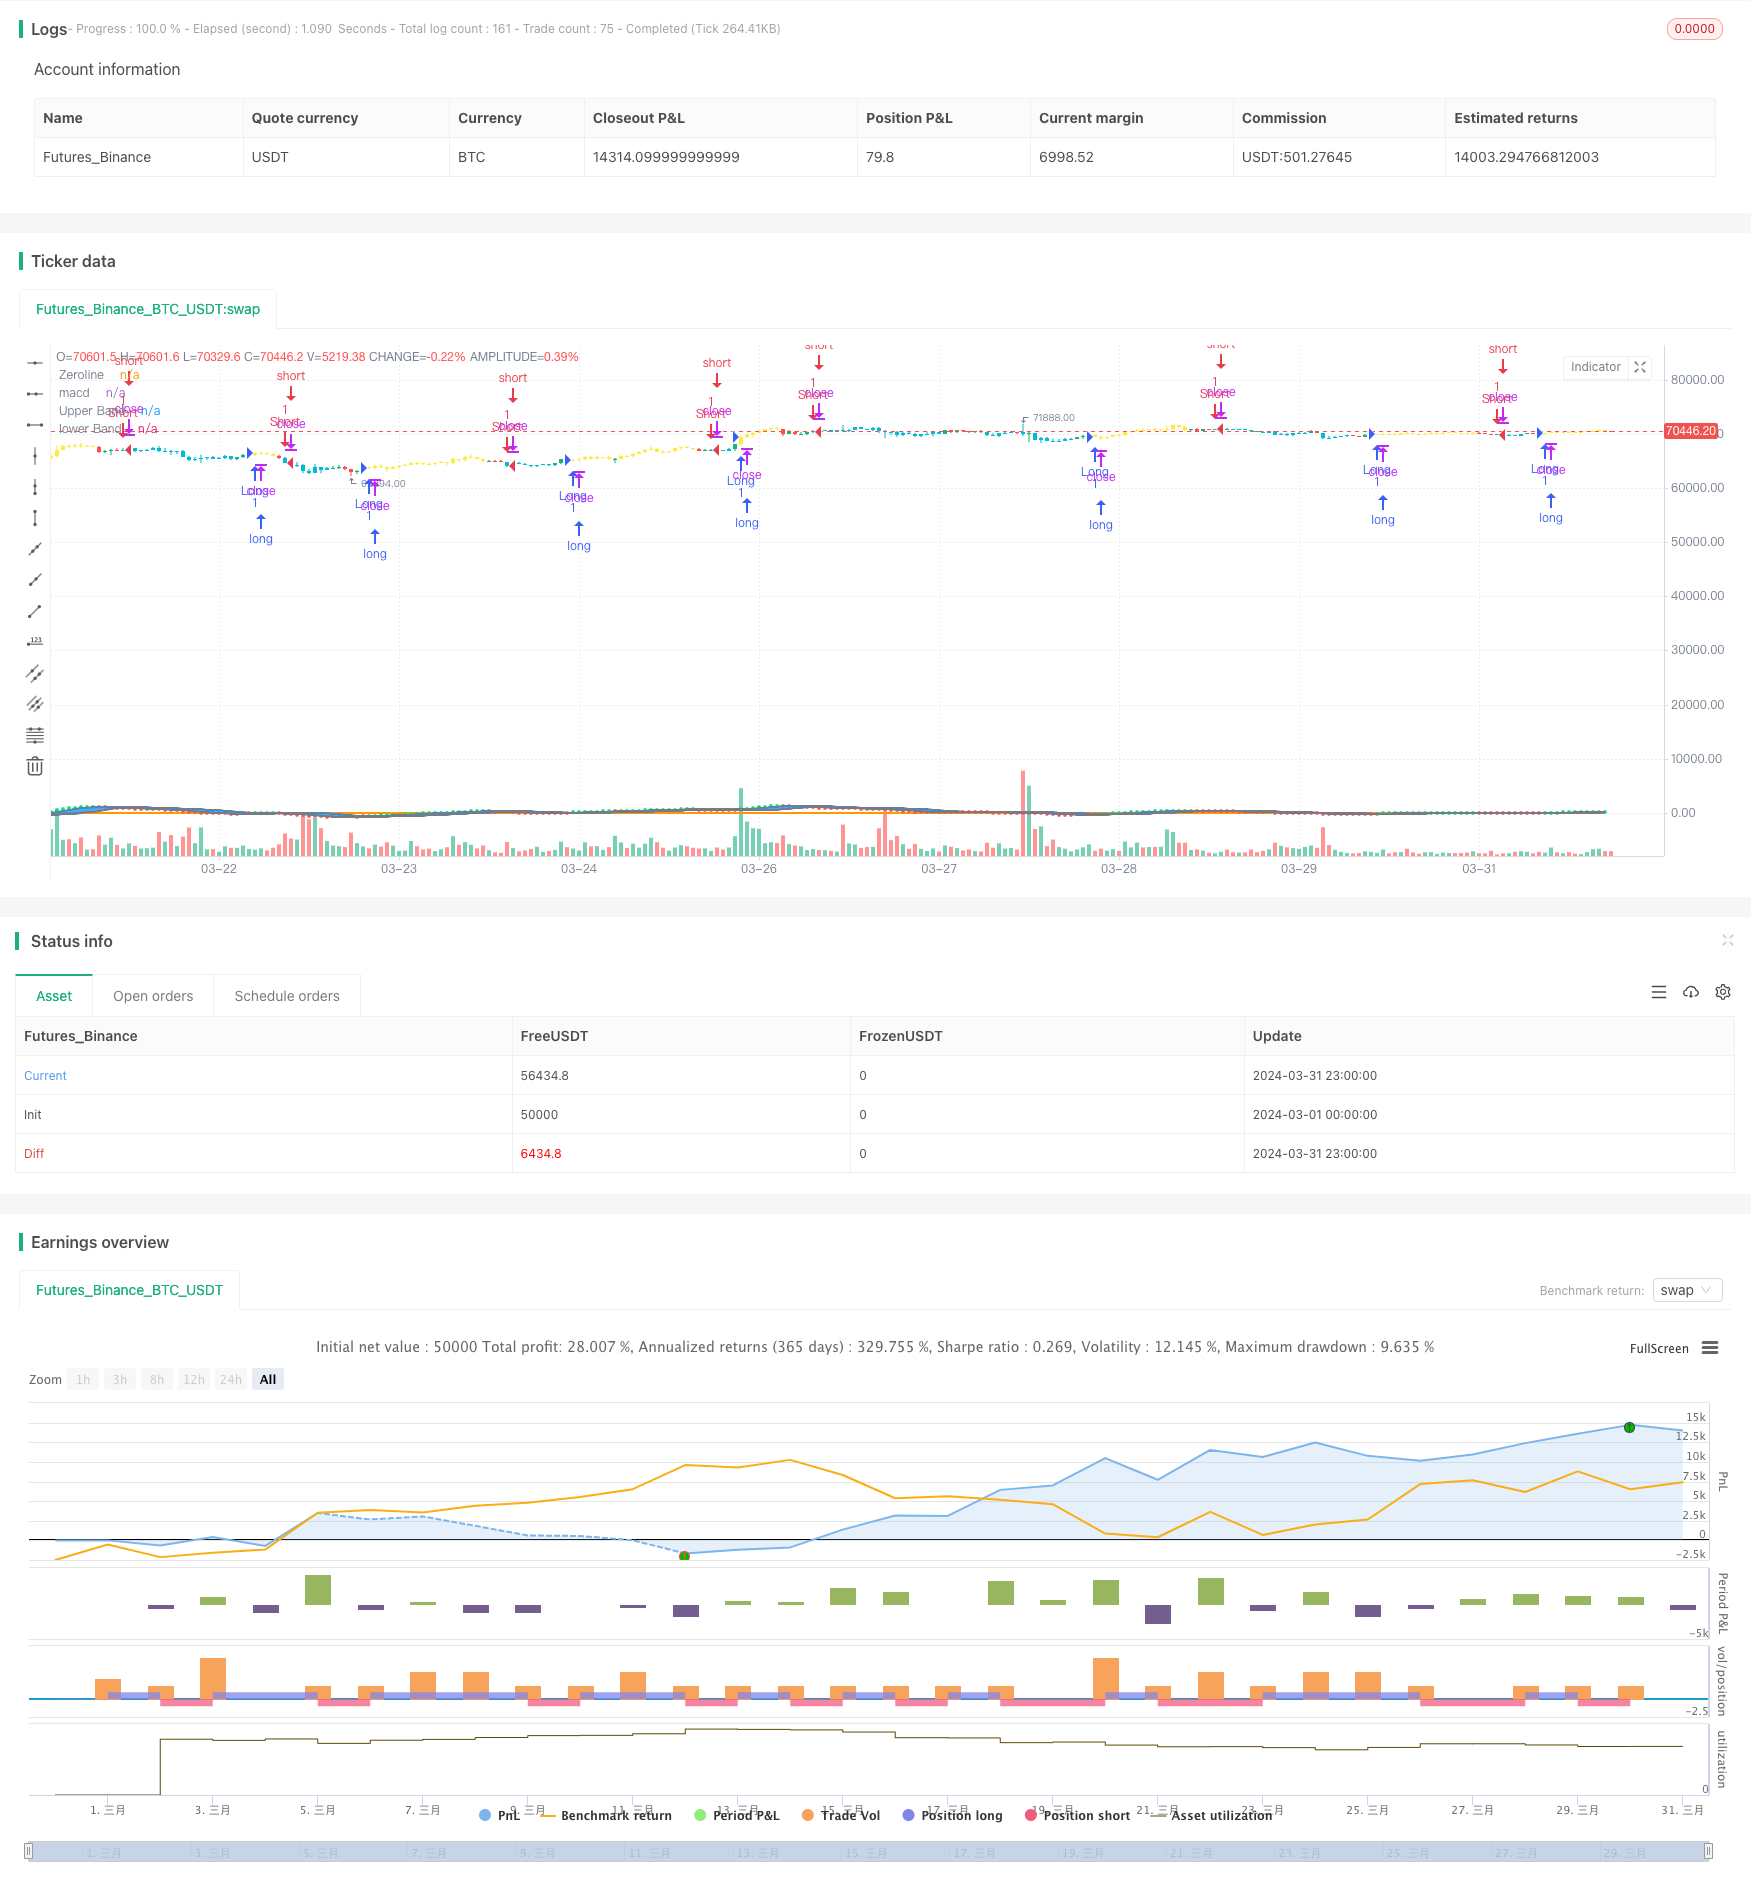Open the Benchmark return swap dropdown
Viewport: 1751px width, 1891px height.
1687,1290
